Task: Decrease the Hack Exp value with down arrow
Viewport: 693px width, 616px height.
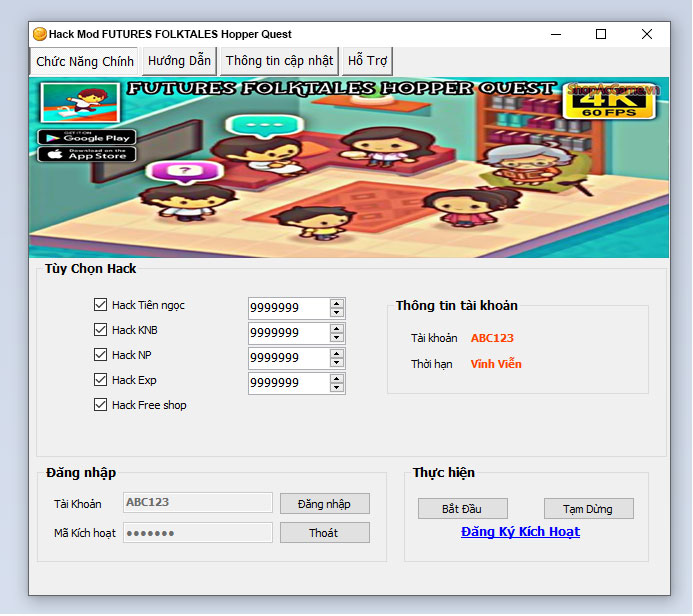Action: (337, 388)
